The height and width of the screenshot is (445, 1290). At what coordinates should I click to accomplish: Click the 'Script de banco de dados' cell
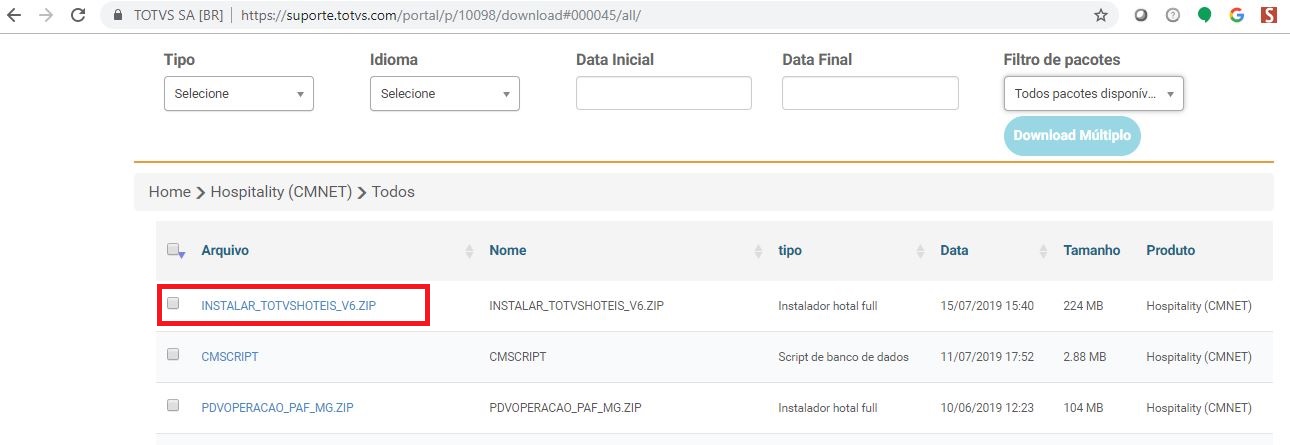[x=843, y=356]
